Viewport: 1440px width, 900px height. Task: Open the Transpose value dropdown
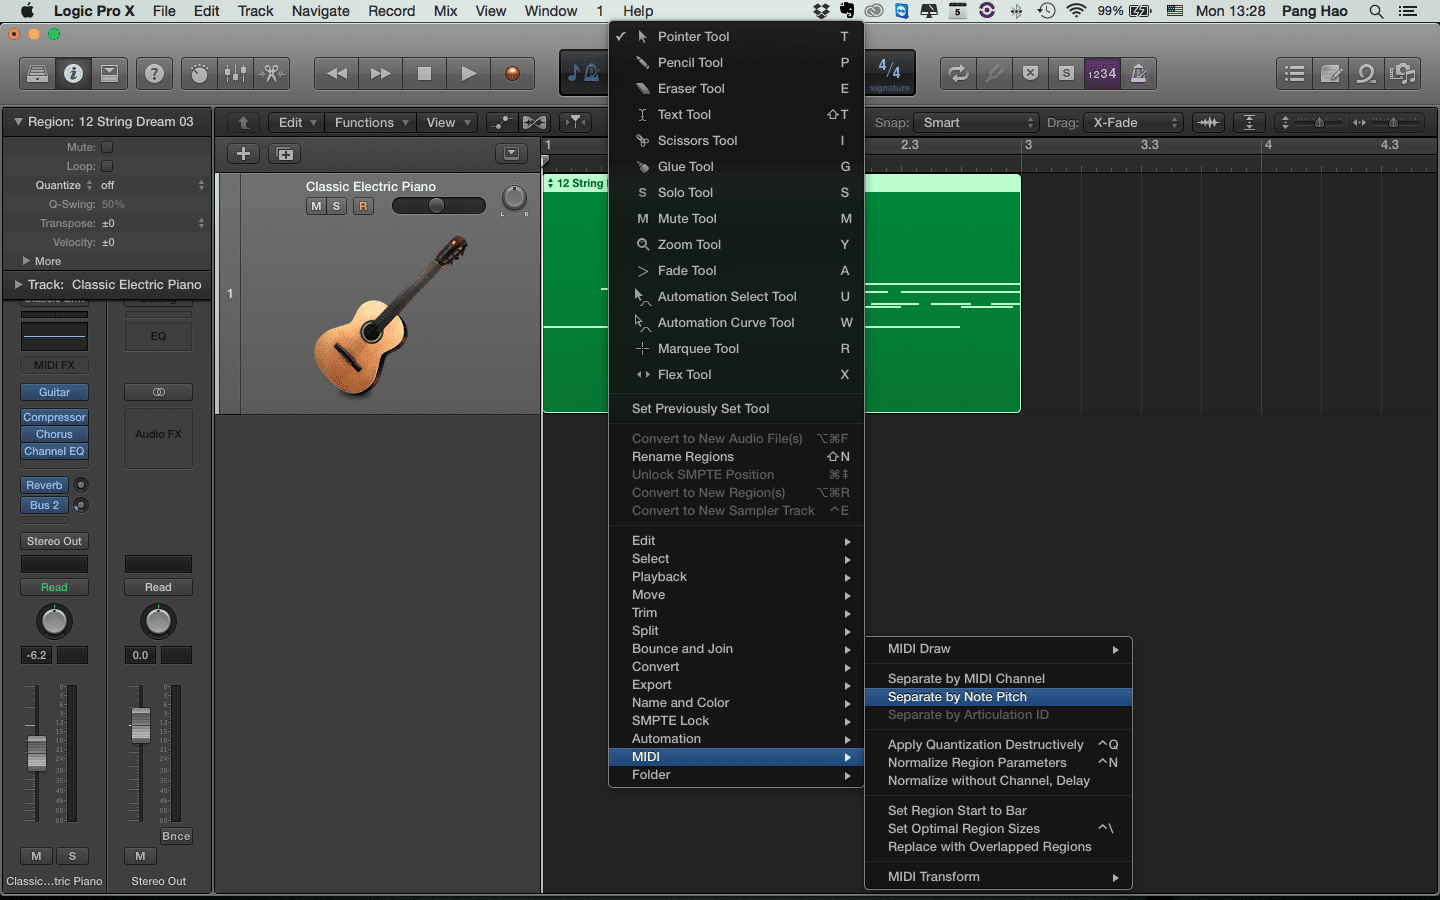pyautogui.click(x=152, y=223)
